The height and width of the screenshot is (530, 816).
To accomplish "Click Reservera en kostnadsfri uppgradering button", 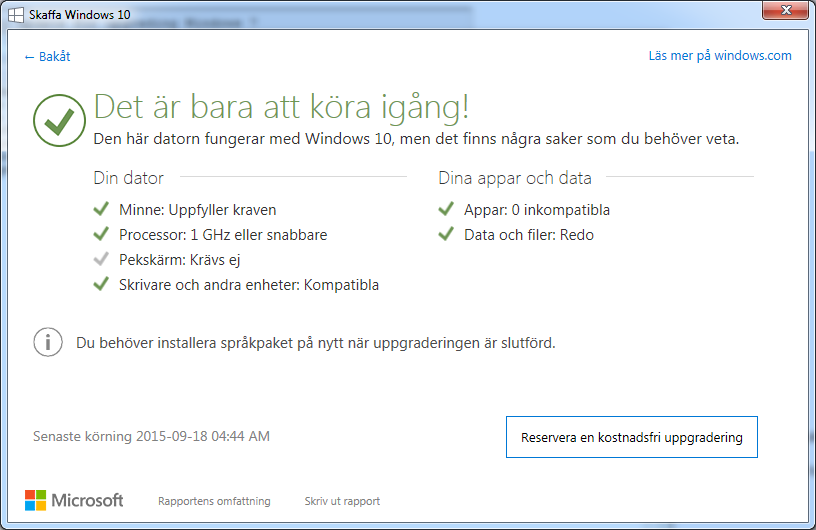I will point(632,437).
